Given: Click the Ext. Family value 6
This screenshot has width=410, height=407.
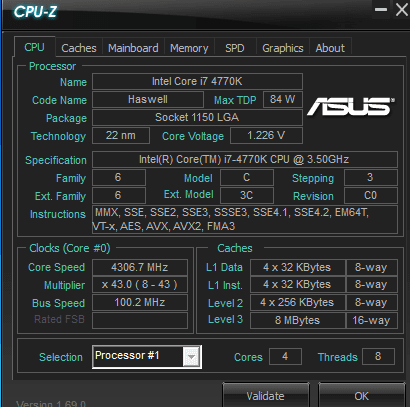Looking at the screenshot, I should tap(119, 195).
